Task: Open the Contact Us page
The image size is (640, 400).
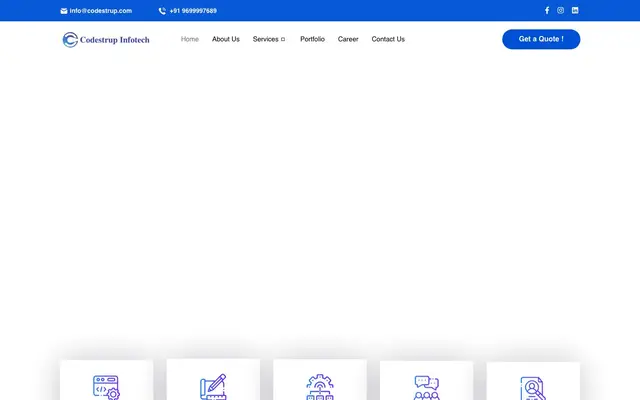Action: click(388, 39)
